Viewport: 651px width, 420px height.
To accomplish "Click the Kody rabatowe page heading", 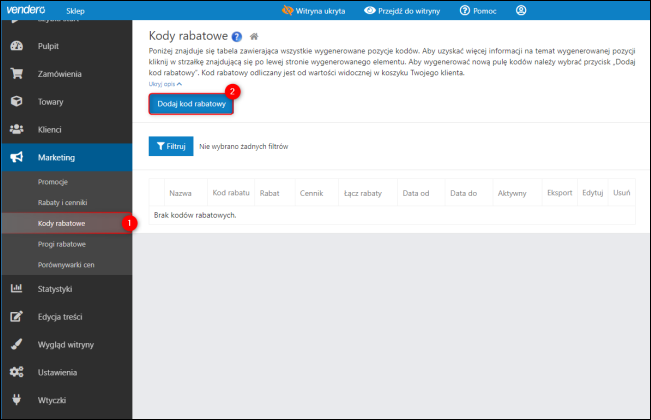I will click(188, 36).
